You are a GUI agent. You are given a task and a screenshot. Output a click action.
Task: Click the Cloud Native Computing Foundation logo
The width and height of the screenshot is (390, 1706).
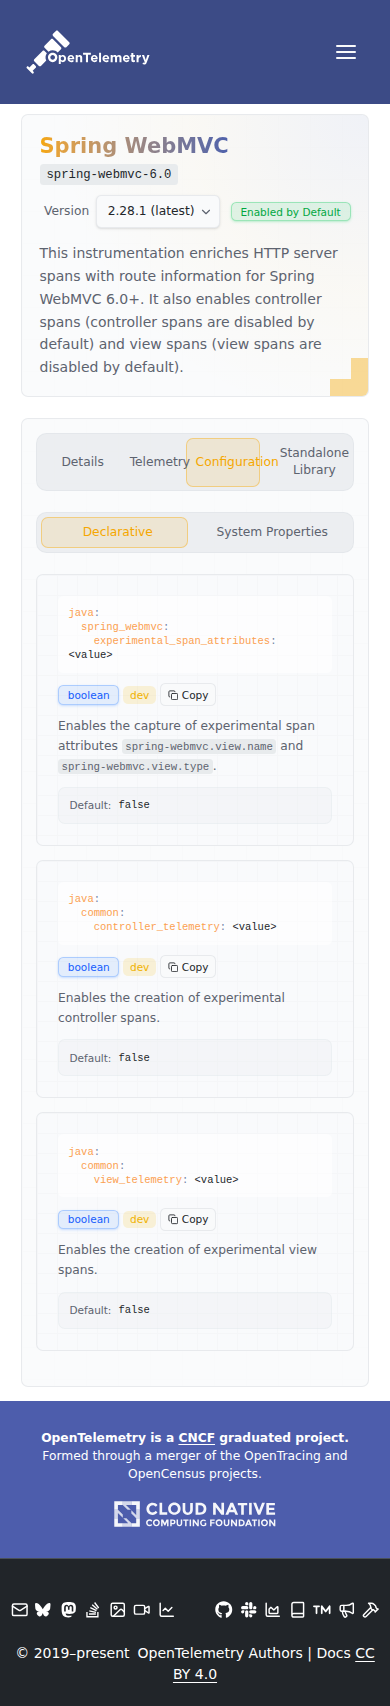point(195,1514)
